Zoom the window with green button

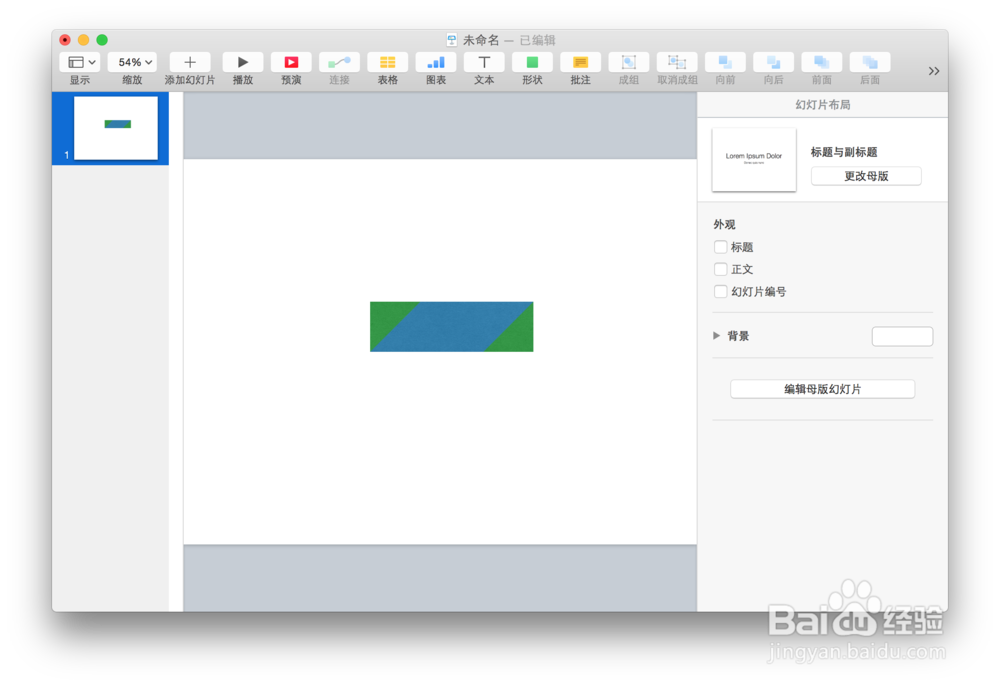pos(102,40)
